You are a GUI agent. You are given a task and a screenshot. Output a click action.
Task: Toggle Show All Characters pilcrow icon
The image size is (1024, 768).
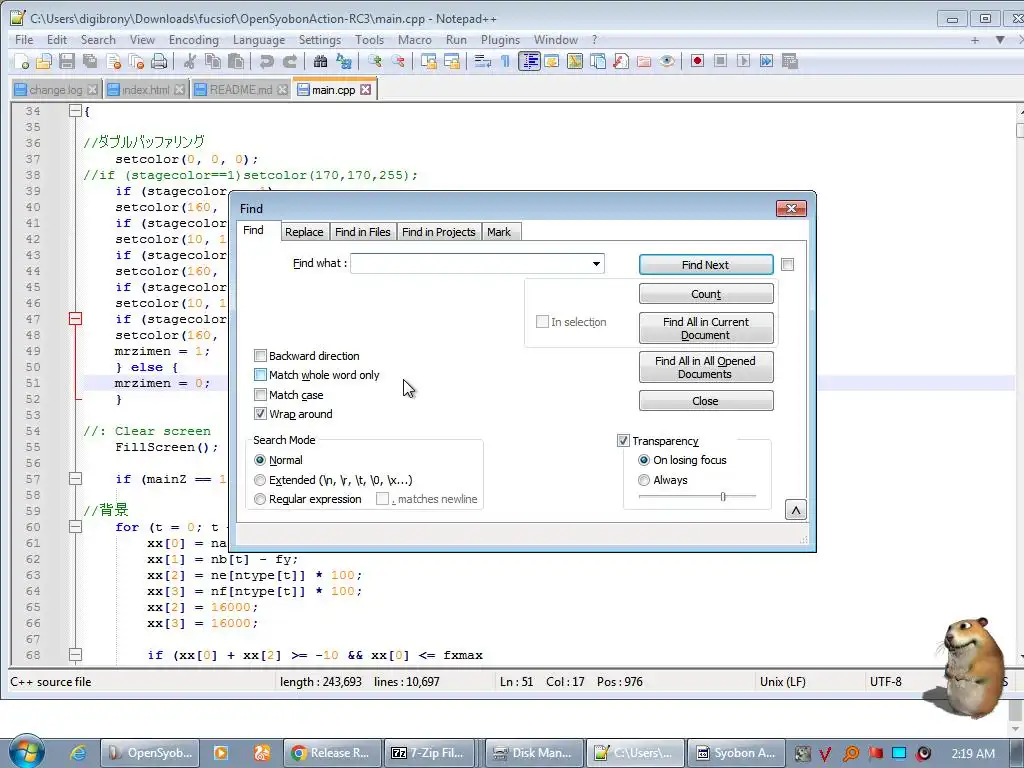click(x=505, y=61)
